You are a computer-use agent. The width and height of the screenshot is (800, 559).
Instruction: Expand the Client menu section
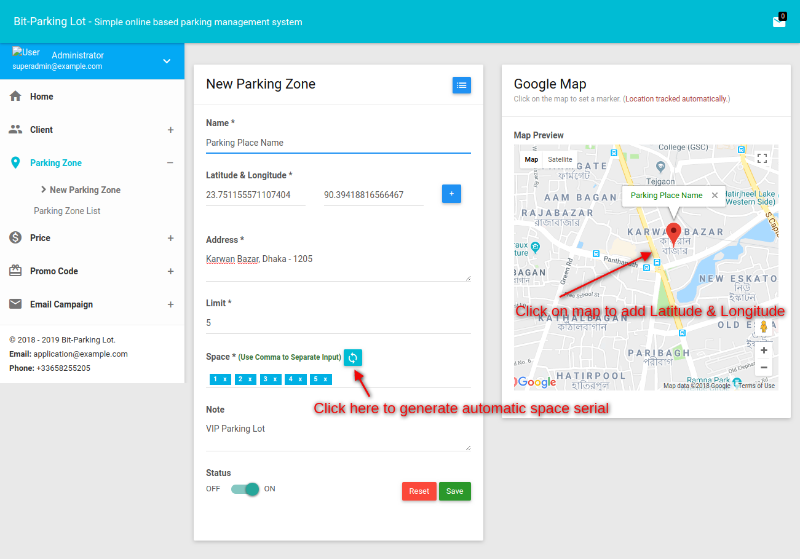click(x=170, y=130)
